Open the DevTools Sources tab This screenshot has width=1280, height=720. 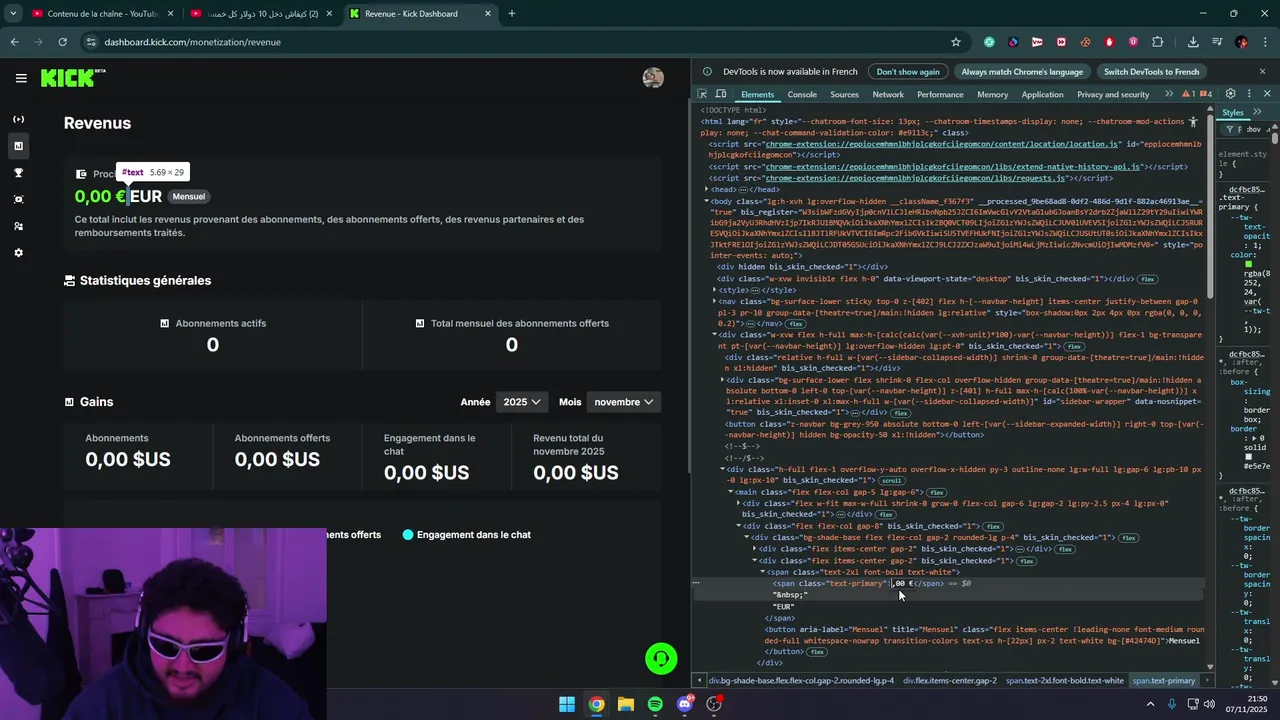tap(844, 94)
